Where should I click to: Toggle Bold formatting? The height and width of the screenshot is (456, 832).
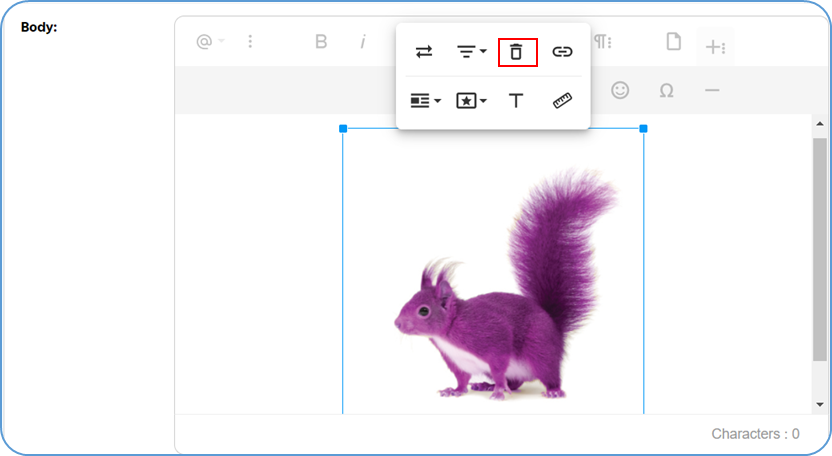tap(321, 42)
